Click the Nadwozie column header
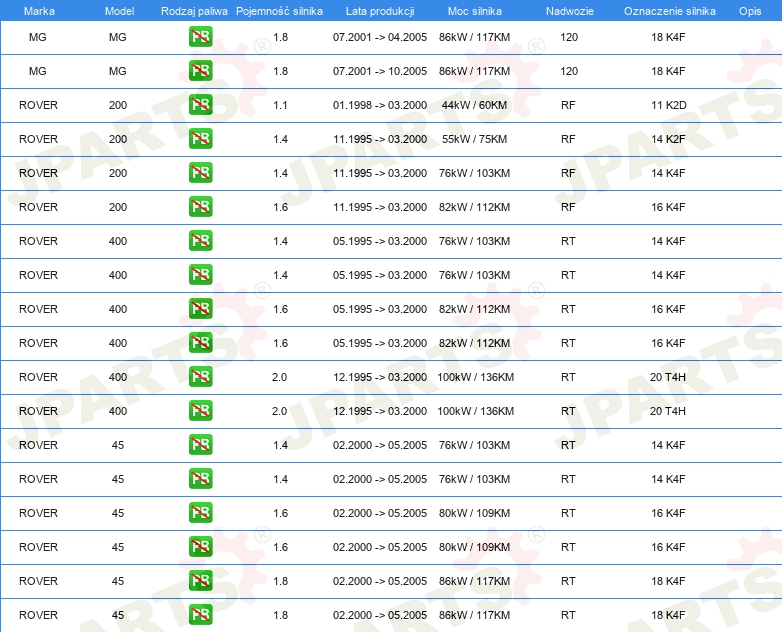The height and width of the screenshot is (632, 782). click(570, 11)
